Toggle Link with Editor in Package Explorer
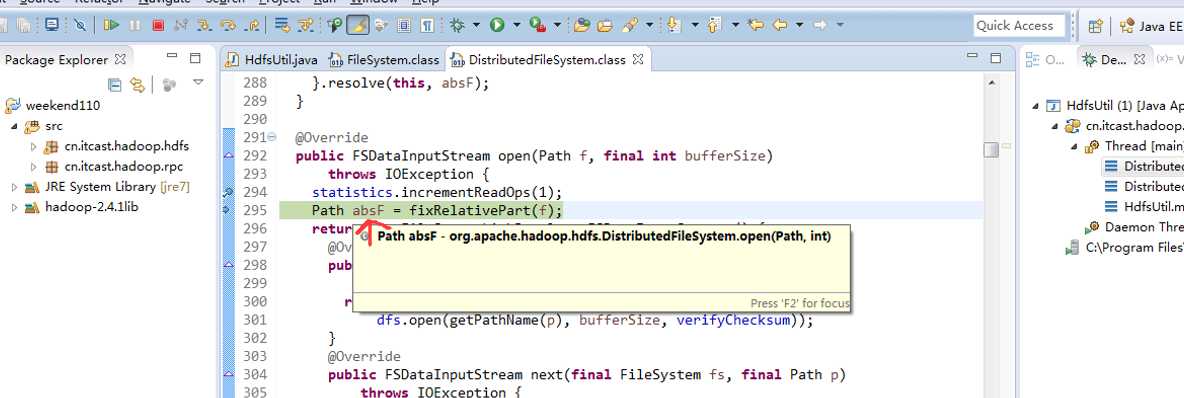The image size is (1184, 398). 137,84
